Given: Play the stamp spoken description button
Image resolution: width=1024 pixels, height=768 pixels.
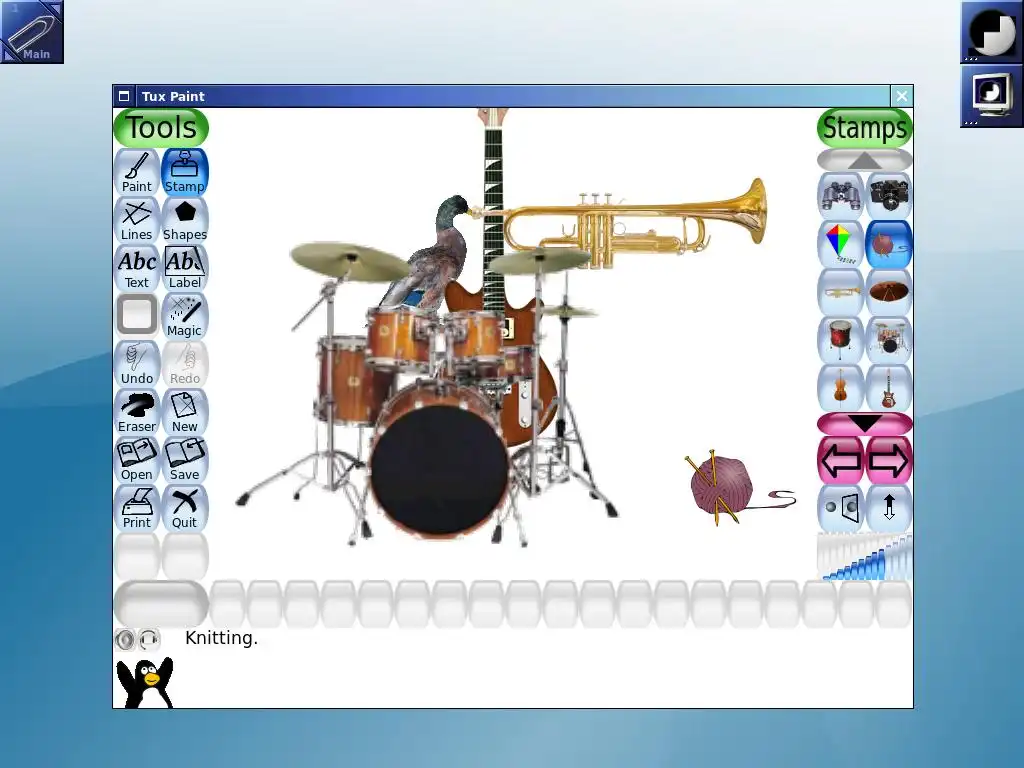Looking at the screenshot, I should 149,639.
